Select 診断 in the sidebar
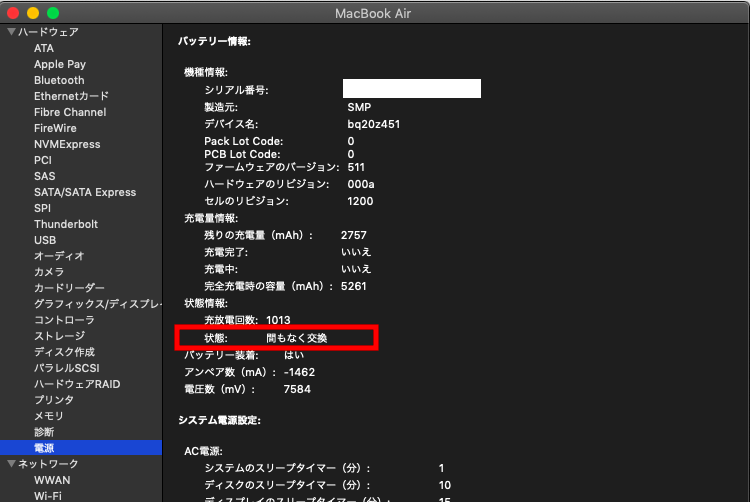The height and width of the screenshot is (502, 750). point(44,432)
